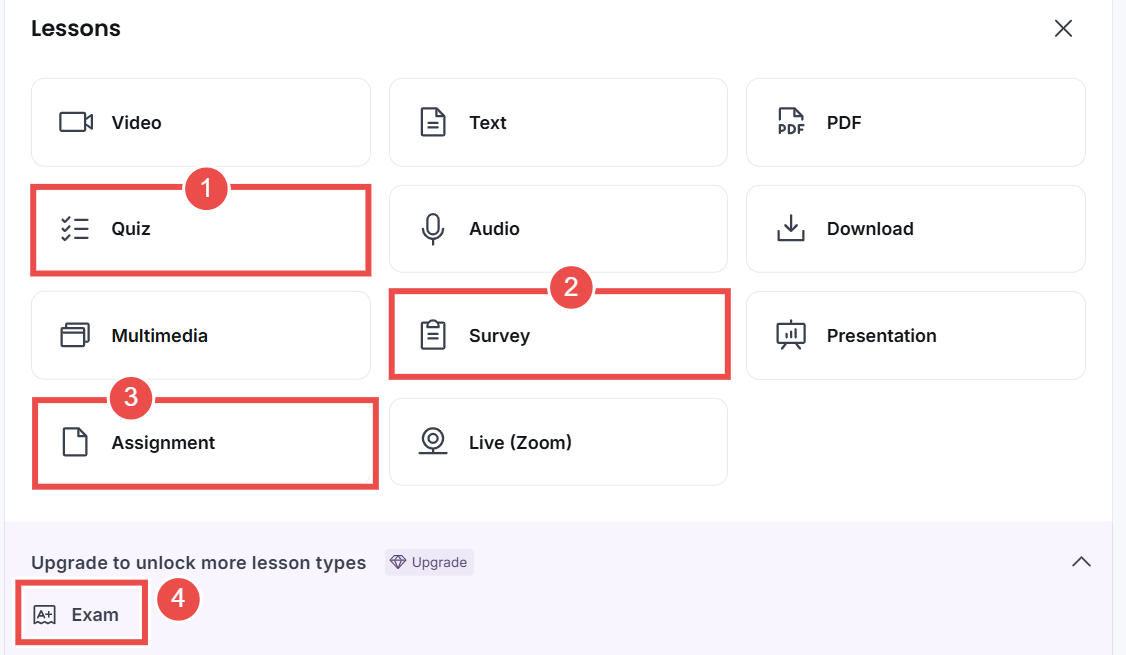Close the Lessons panel

(1063, 28)
